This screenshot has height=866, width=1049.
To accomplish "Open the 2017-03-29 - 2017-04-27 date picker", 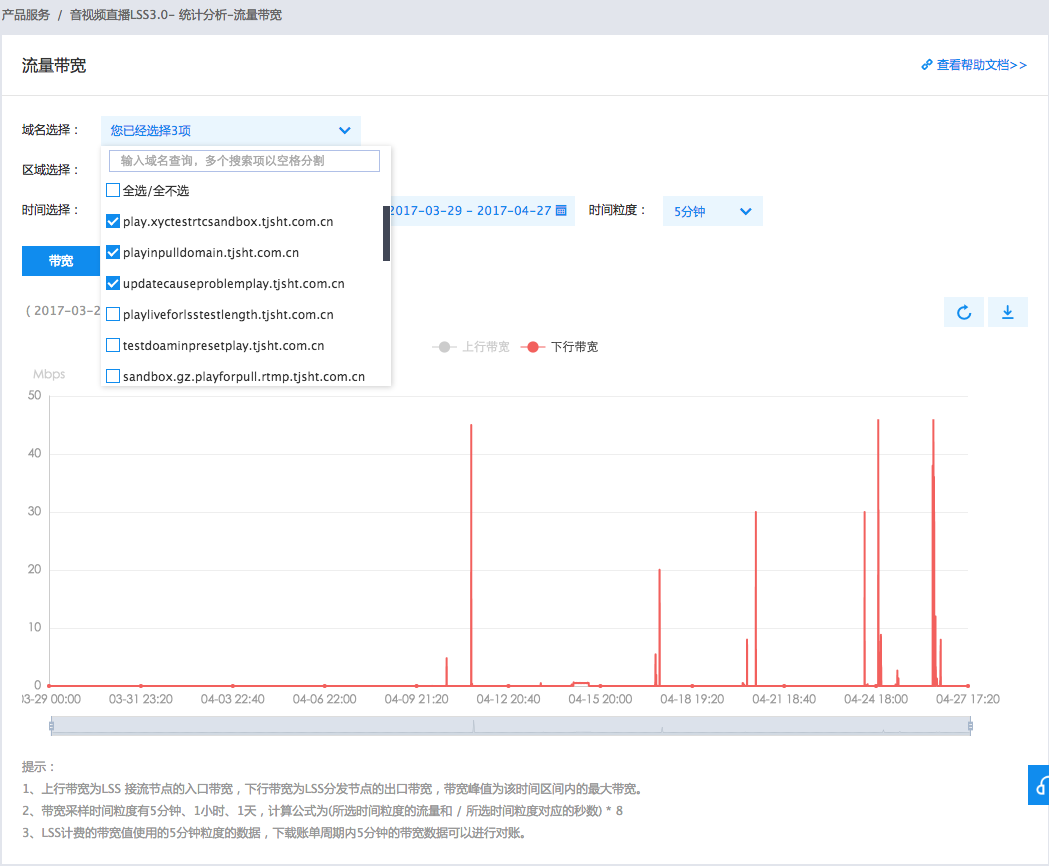I will [478, 211].
